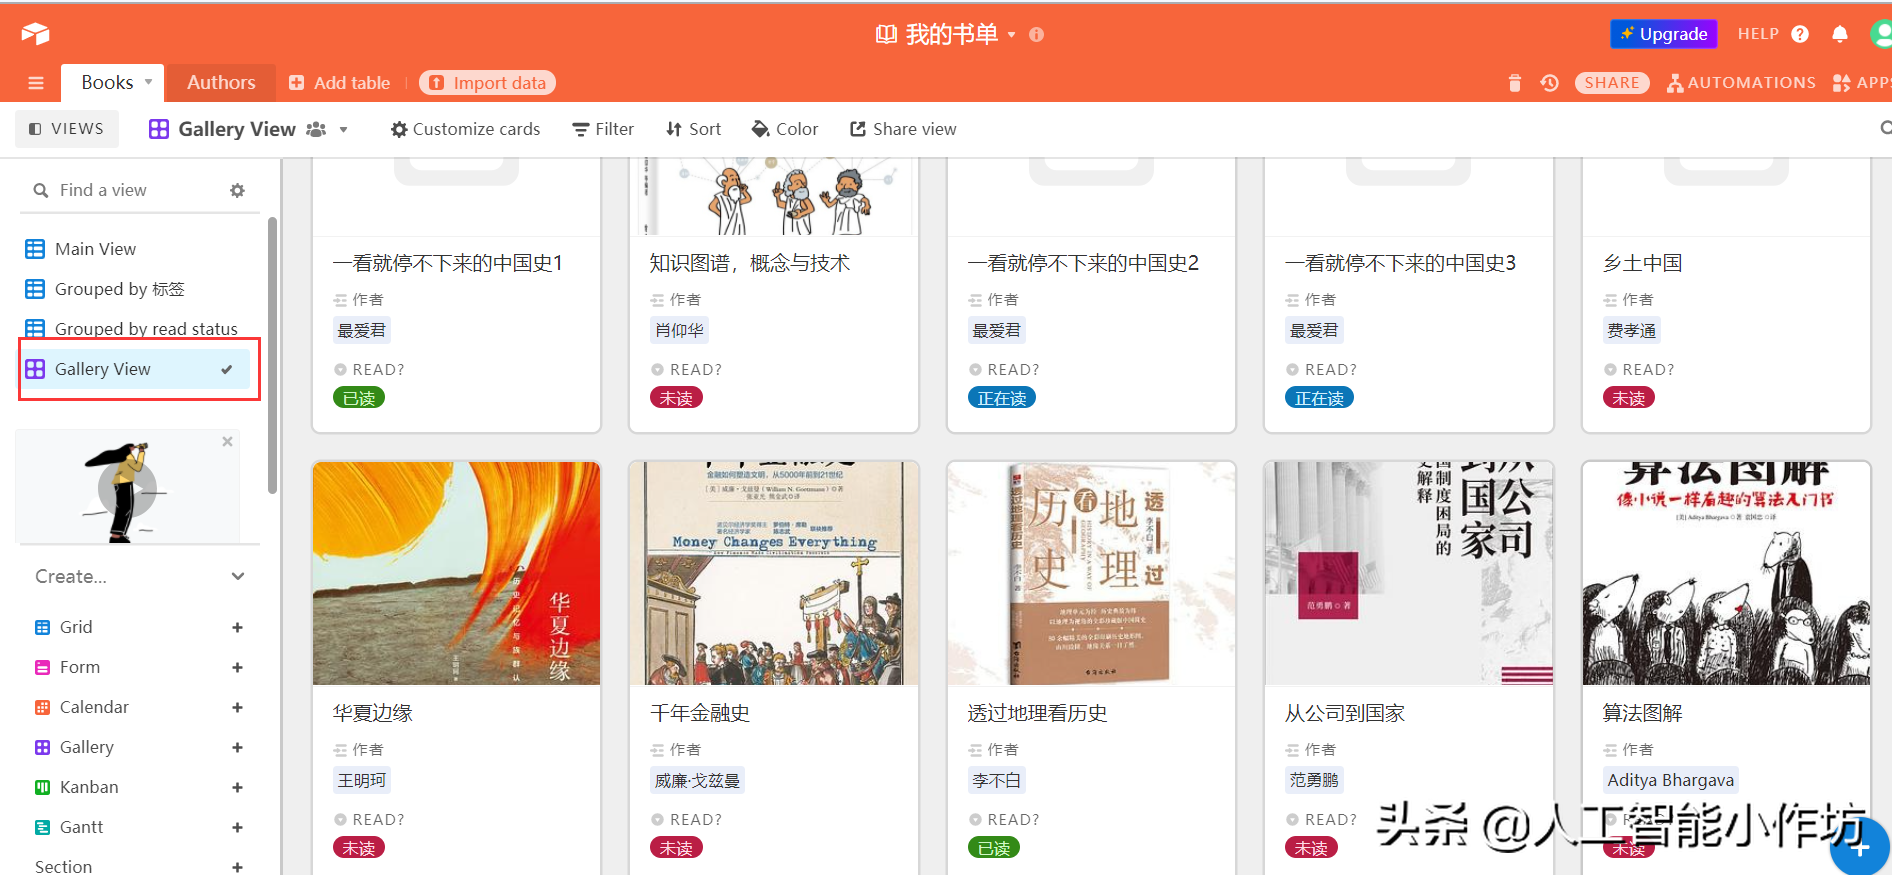Image resolution: width=1892 pixels, height=875 pixels.
Task: Click author chip 威廉·戈兹曼
Action: pyautogui.click(x=697, y=780)
